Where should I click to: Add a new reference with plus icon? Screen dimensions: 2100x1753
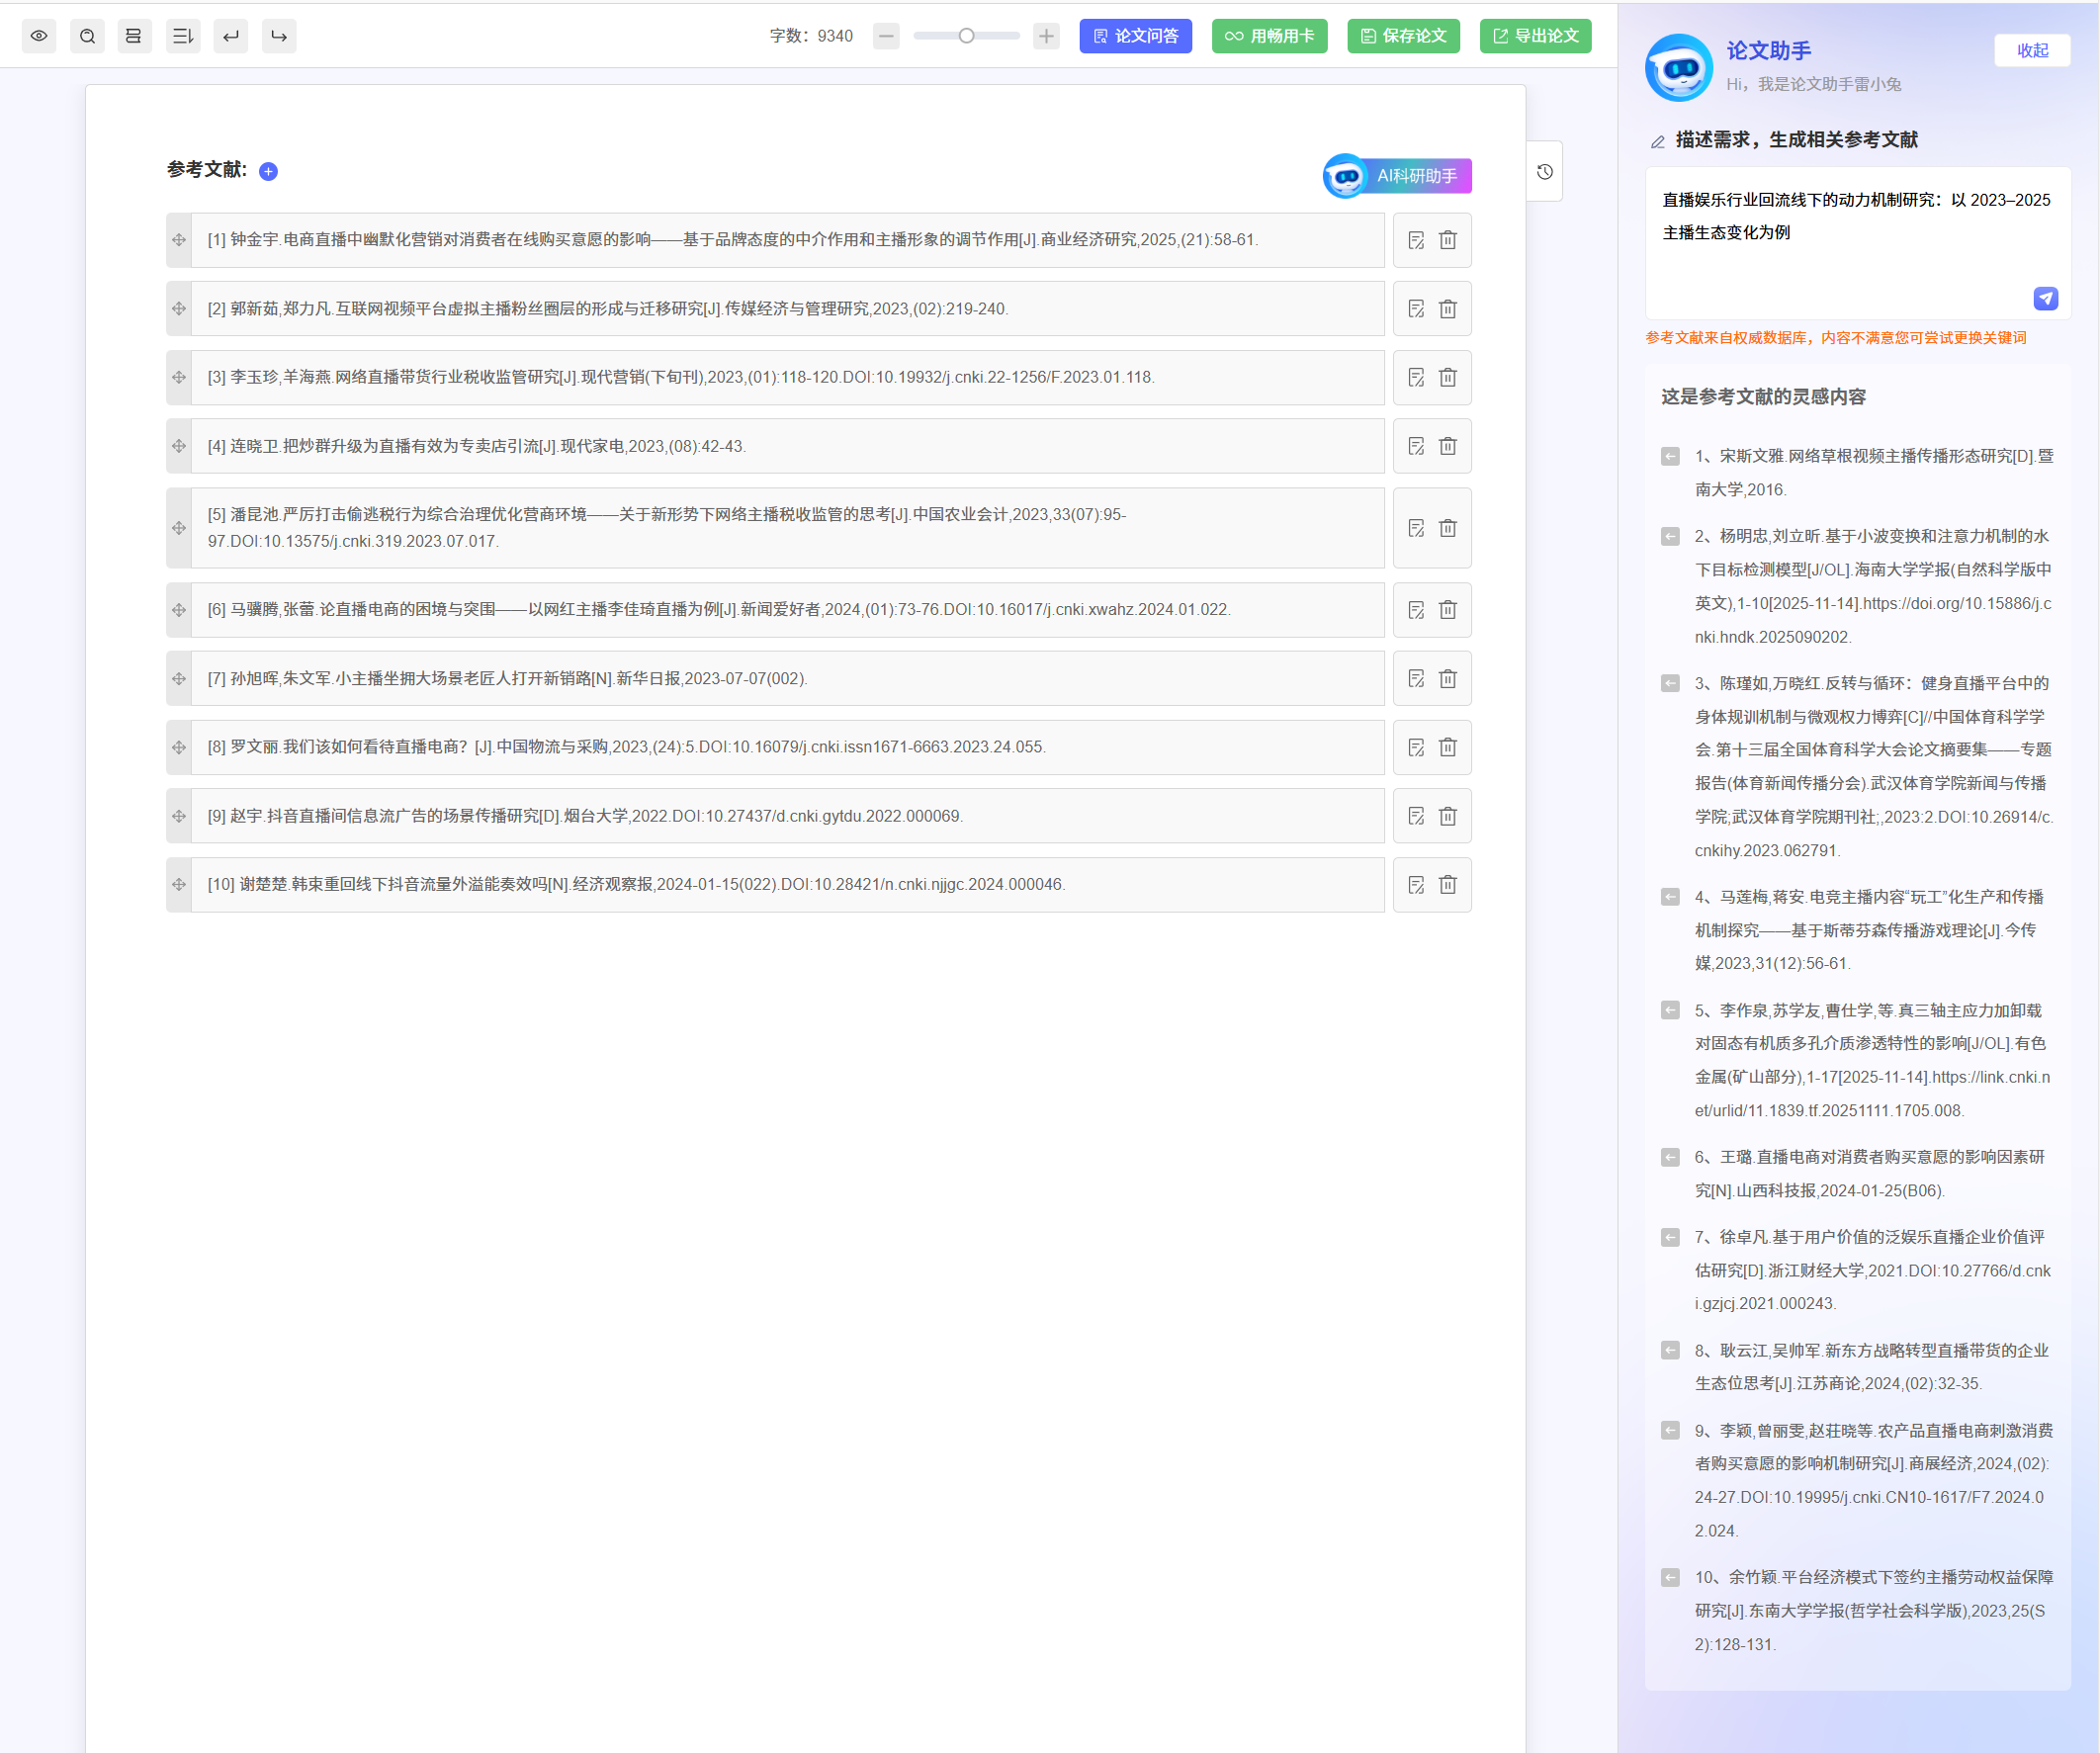[268, 171]
